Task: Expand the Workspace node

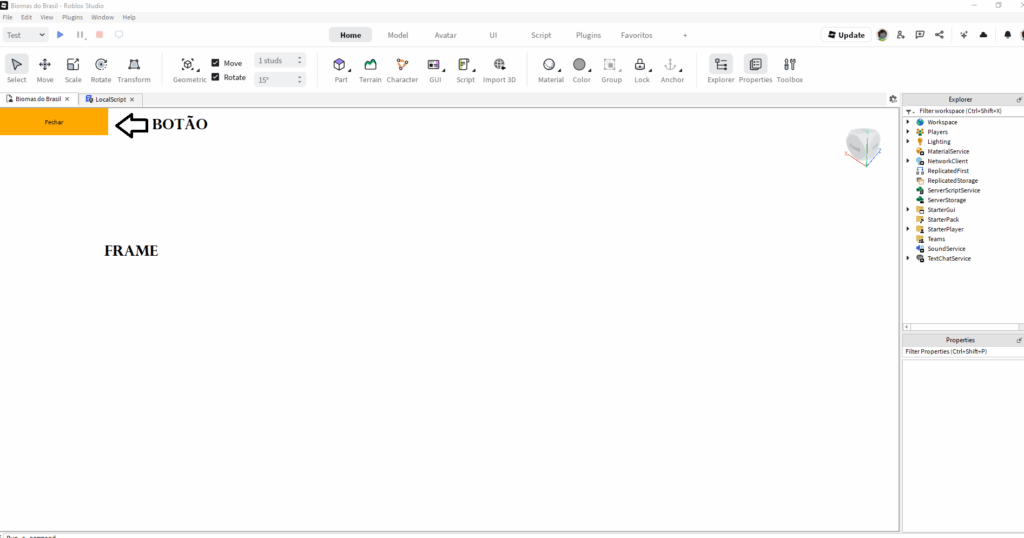Action: coord(908,122)
